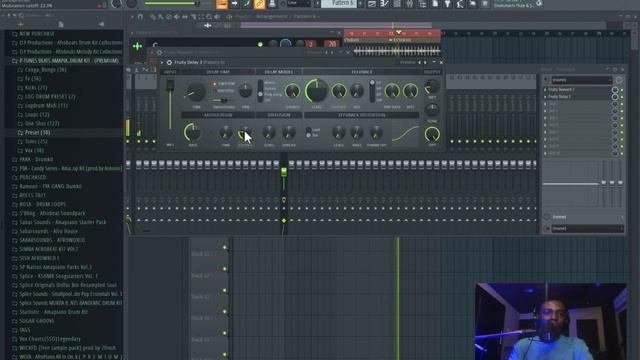Open the Channel rack view icon
The width and height of the screenshot is (640, 360).
point(397,4)
